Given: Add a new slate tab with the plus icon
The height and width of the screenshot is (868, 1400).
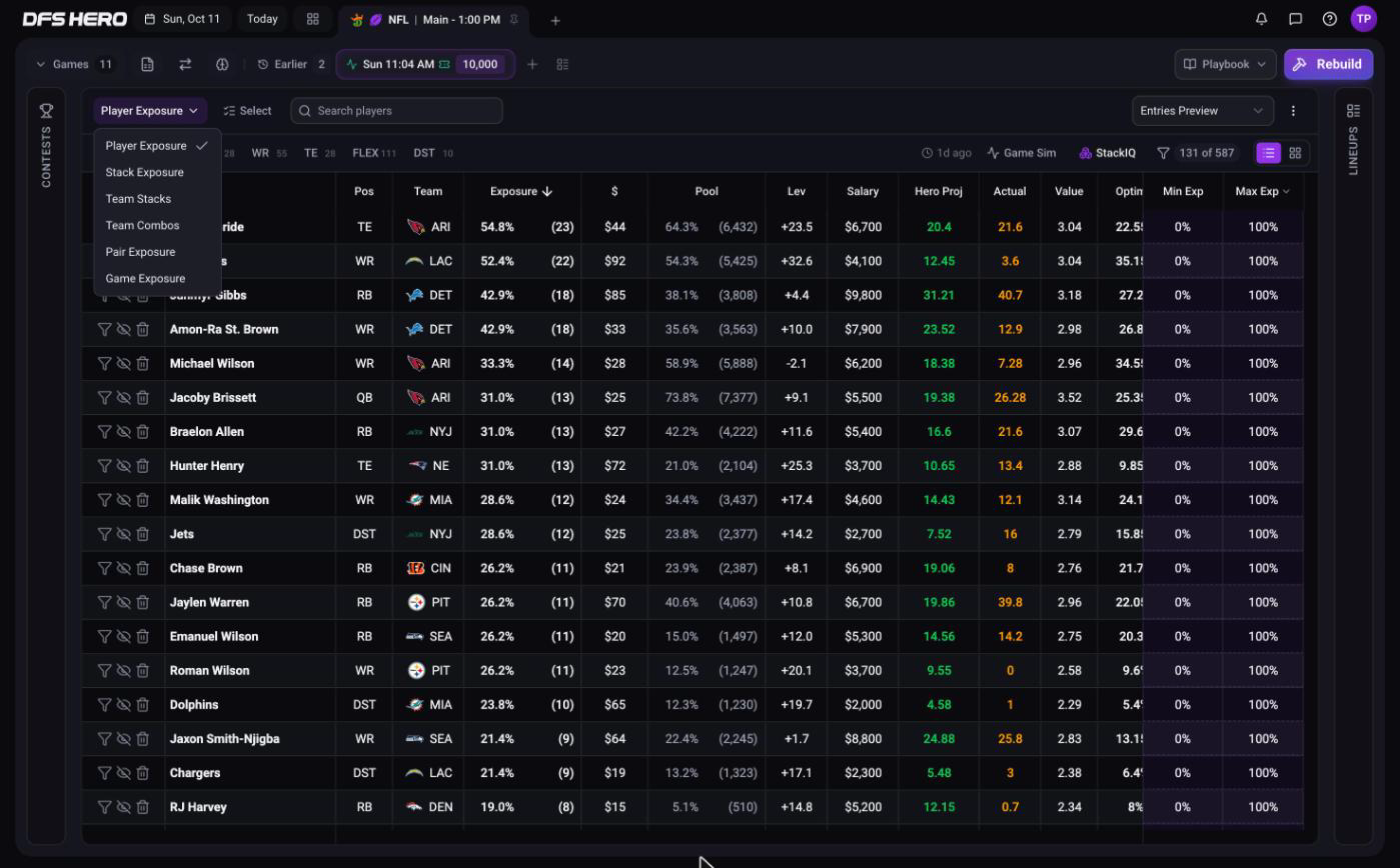Looking at the screenshot, I should tap(555, 20).
